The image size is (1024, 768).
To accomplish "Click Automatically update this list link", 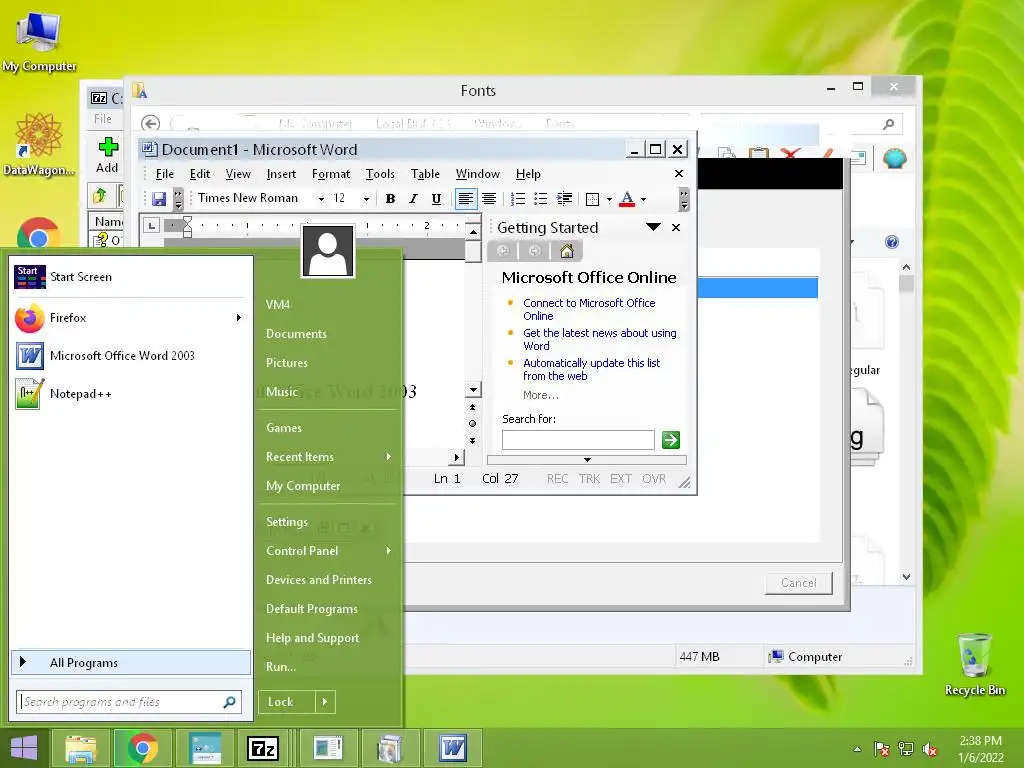I will [591, 369].
